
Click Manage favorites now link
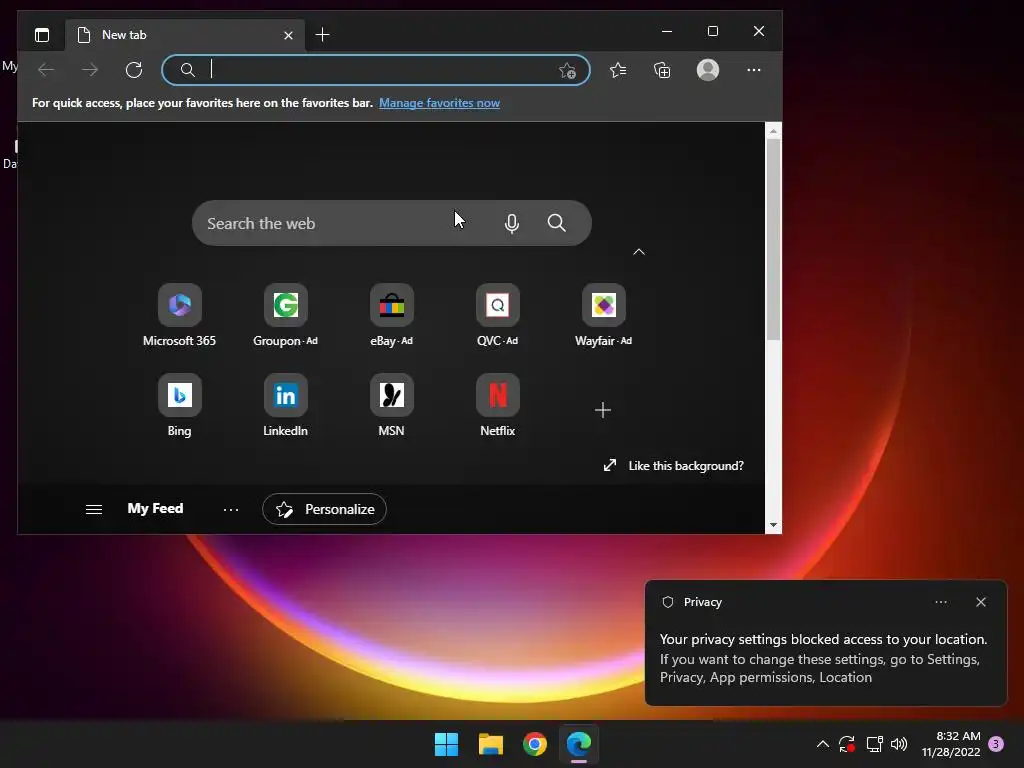(440, 103)
